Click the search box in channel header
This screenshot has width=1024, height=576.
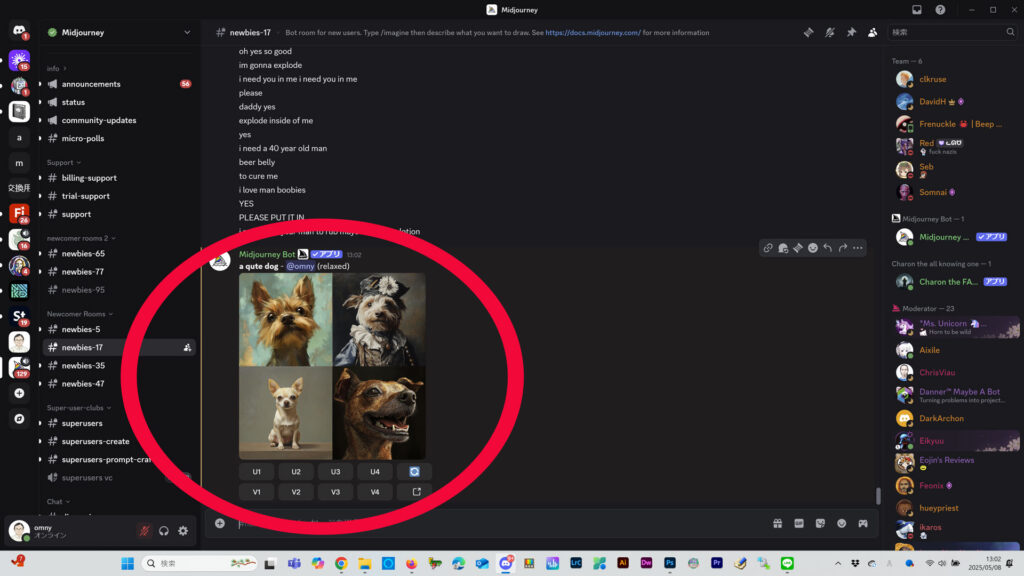coord(952,32)
